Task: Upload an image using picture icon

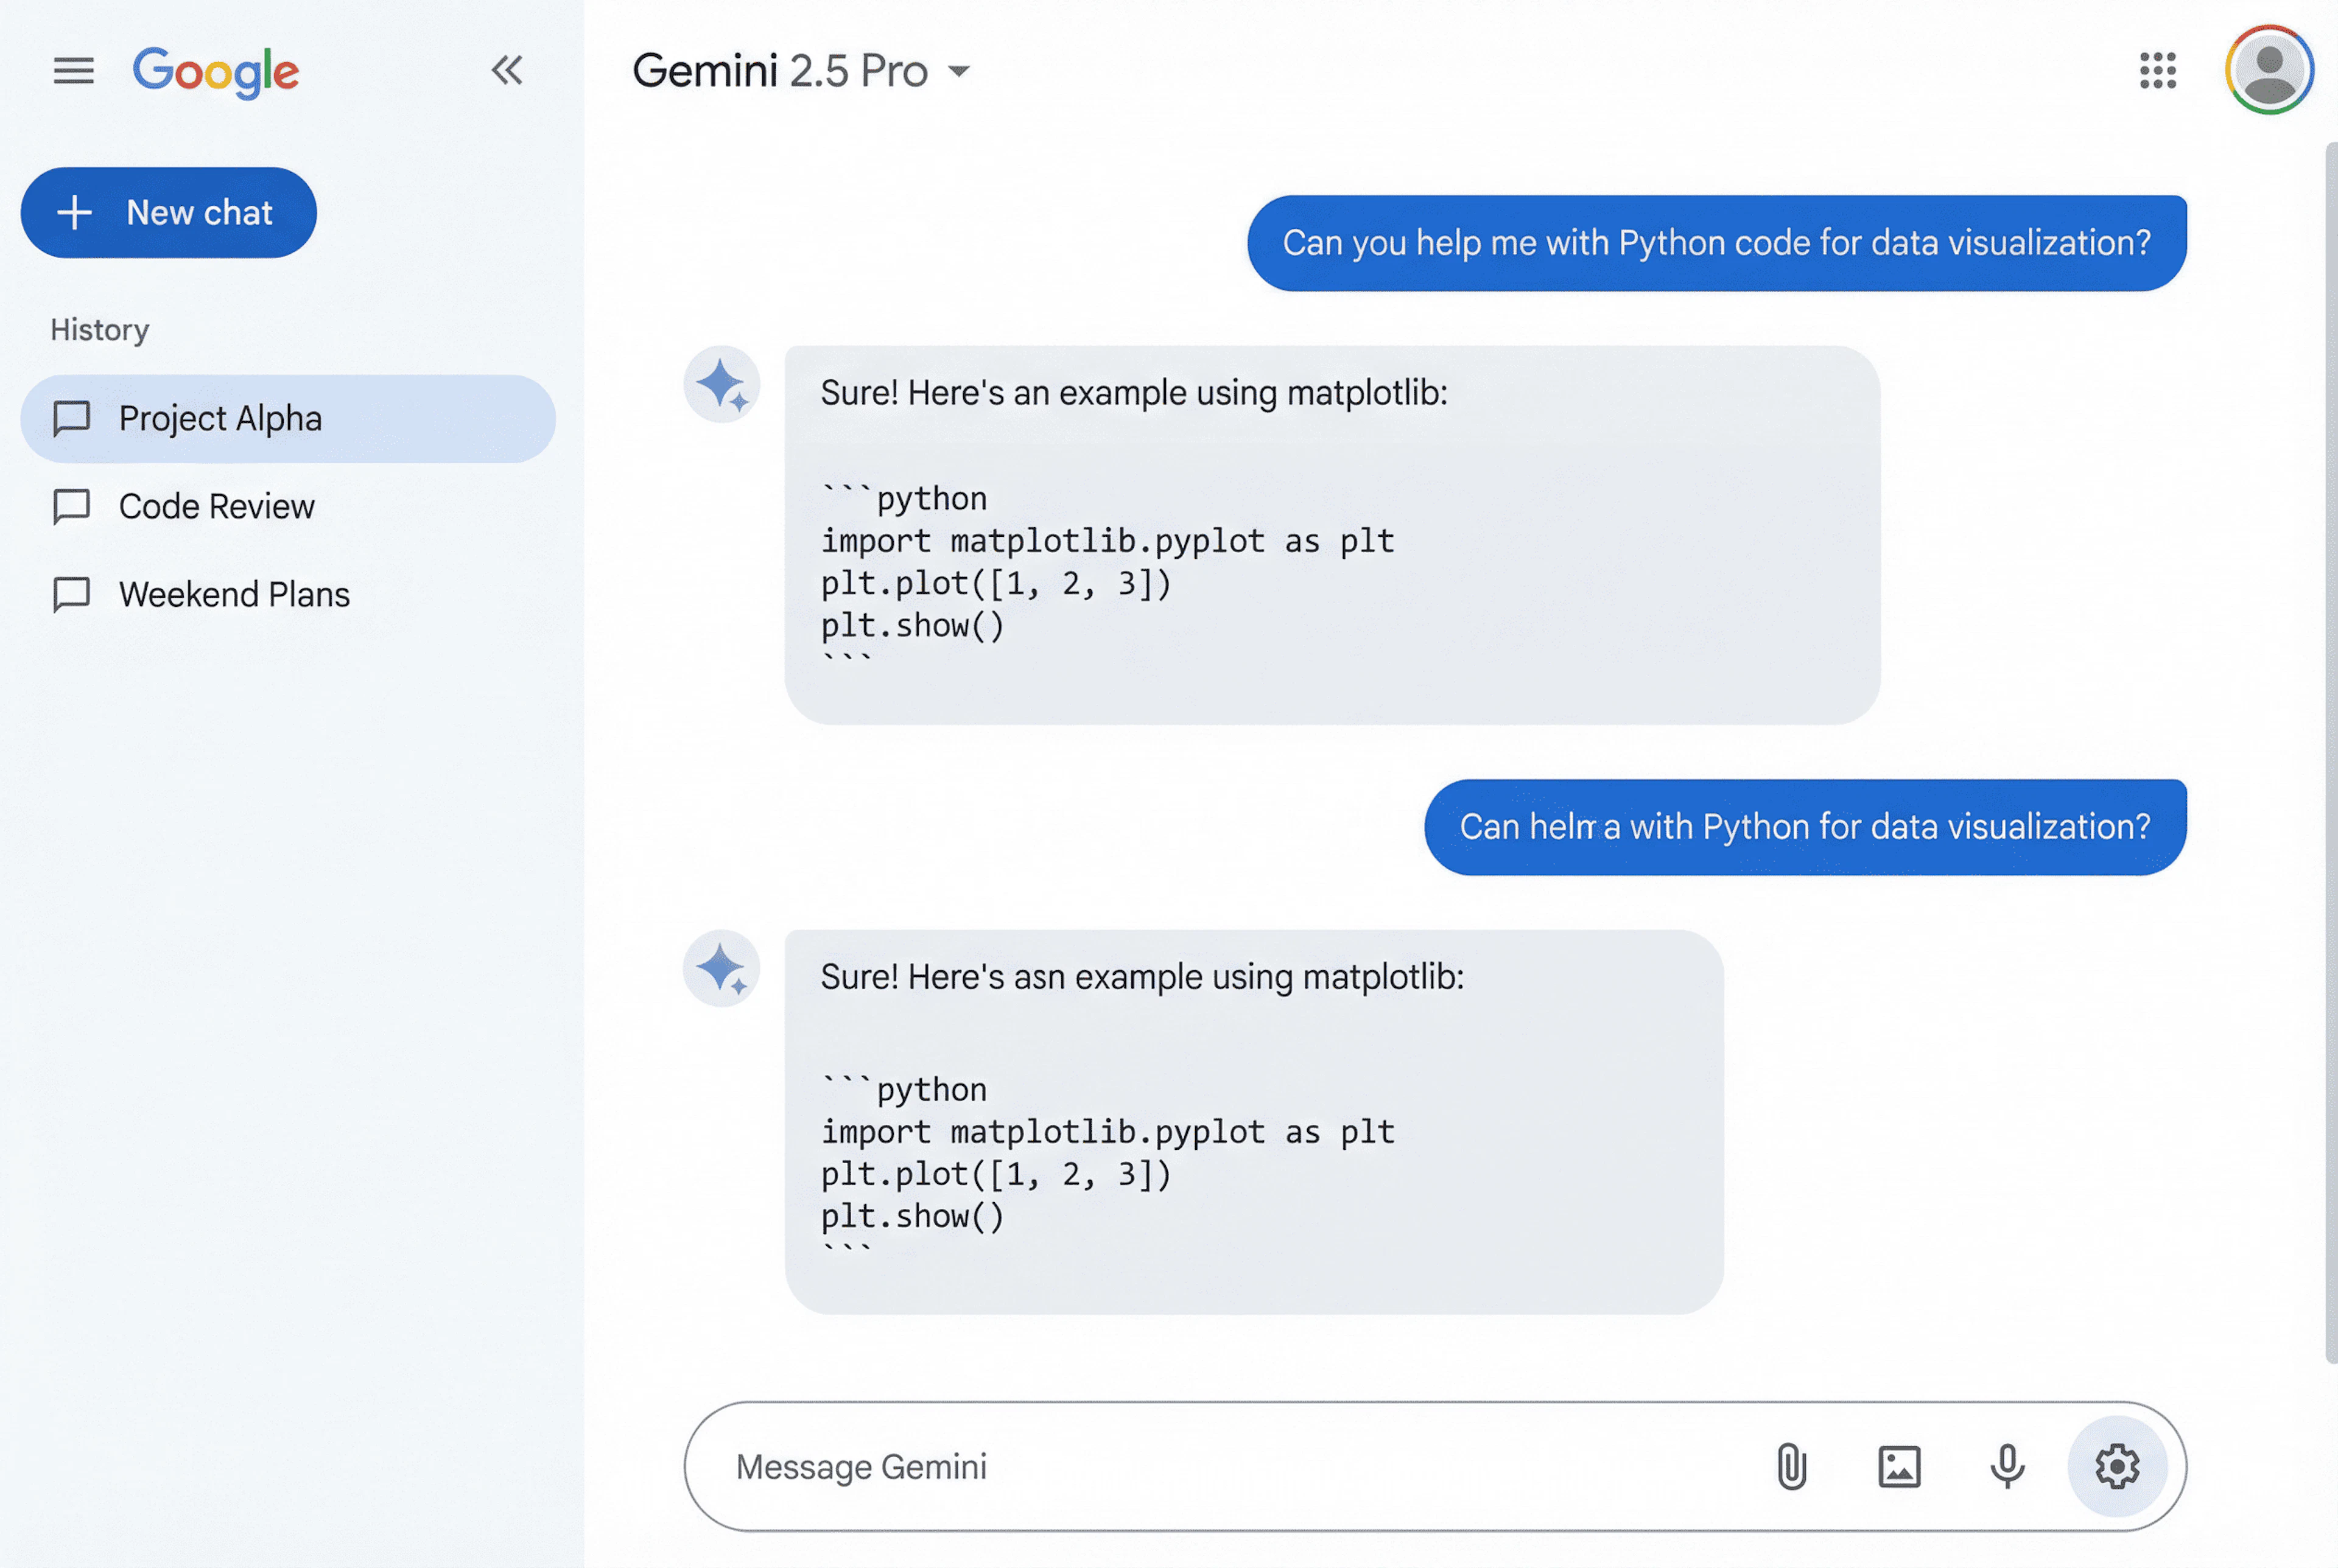Action: [x=1899, y=1467]
